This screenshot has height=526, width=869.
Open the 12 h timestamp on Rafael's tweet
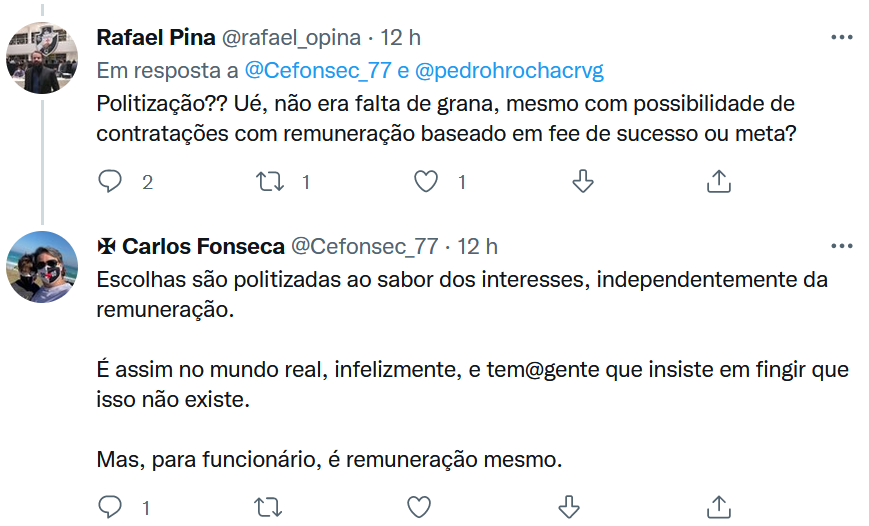point(401,38)
